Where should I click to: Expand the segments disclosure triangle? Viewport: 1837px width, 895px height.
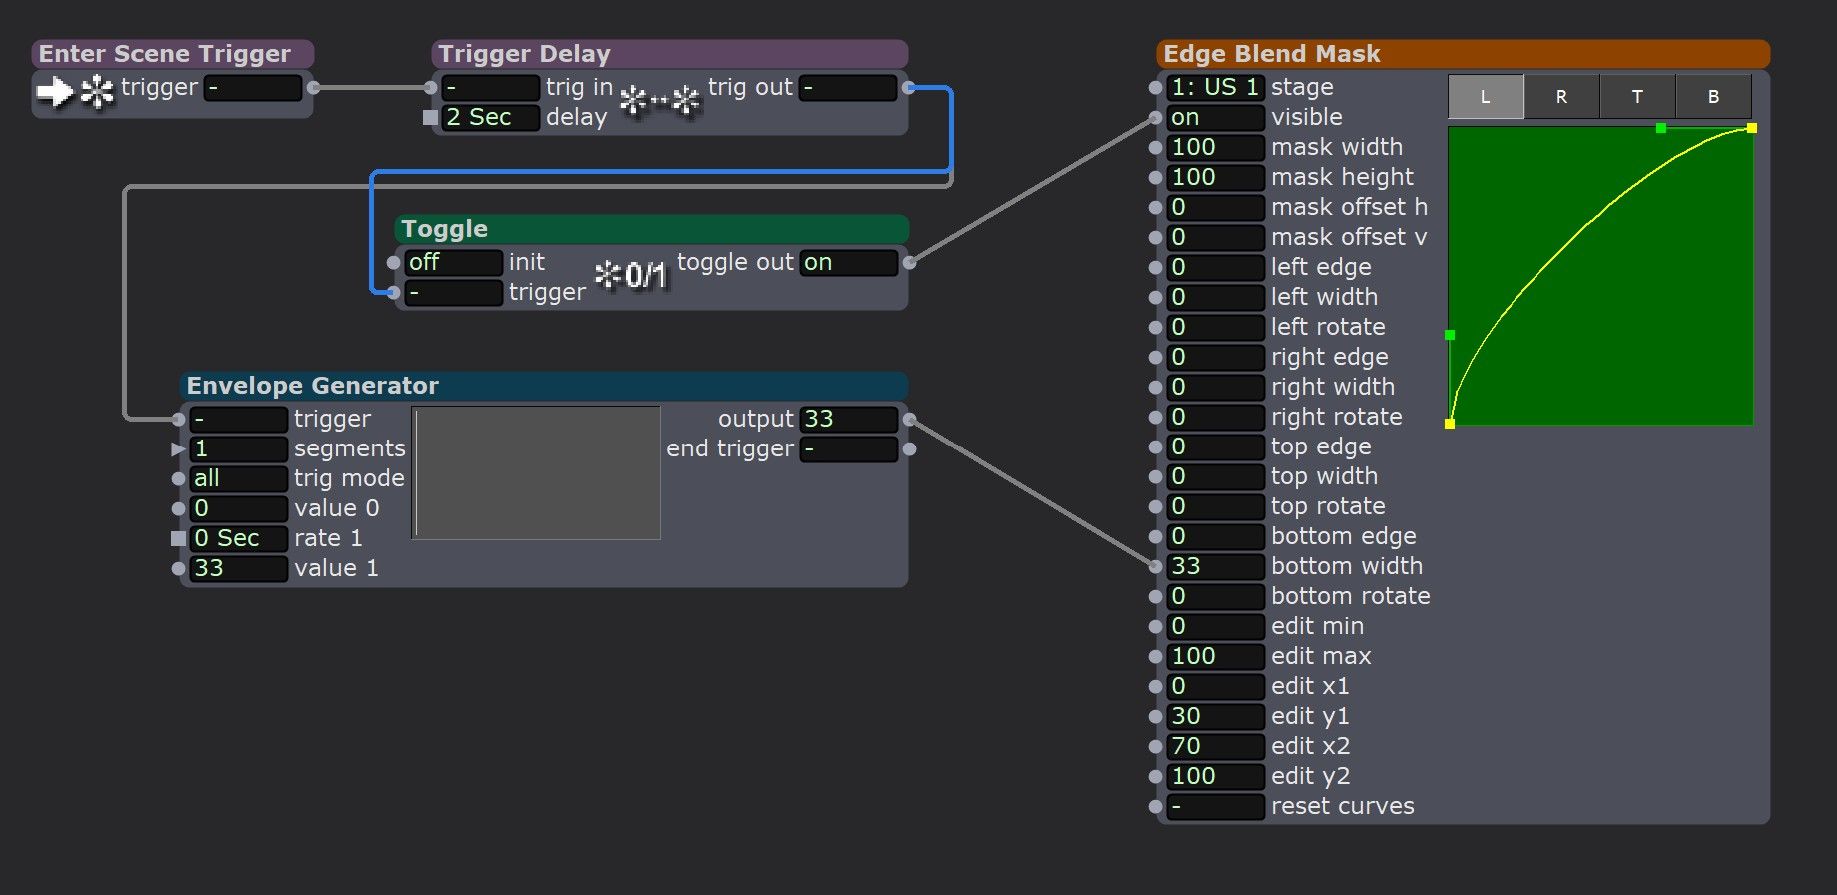[178, 450]
